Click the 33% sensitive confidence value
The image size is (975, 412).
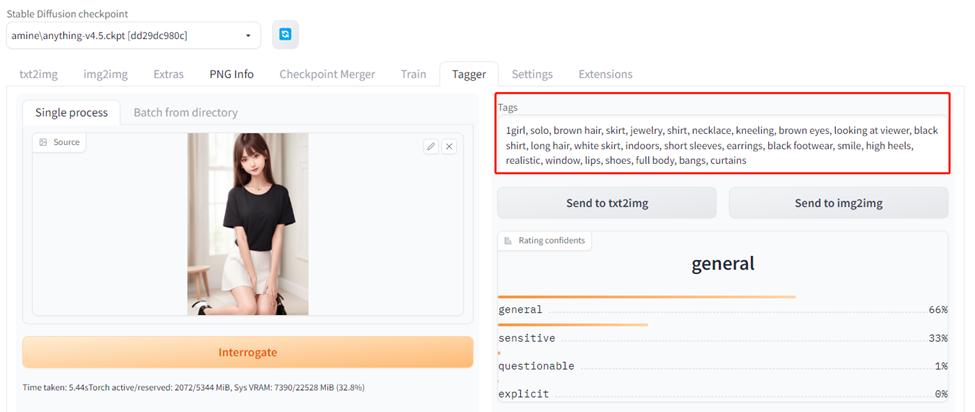pyautogui.click(x=938, y=338)
